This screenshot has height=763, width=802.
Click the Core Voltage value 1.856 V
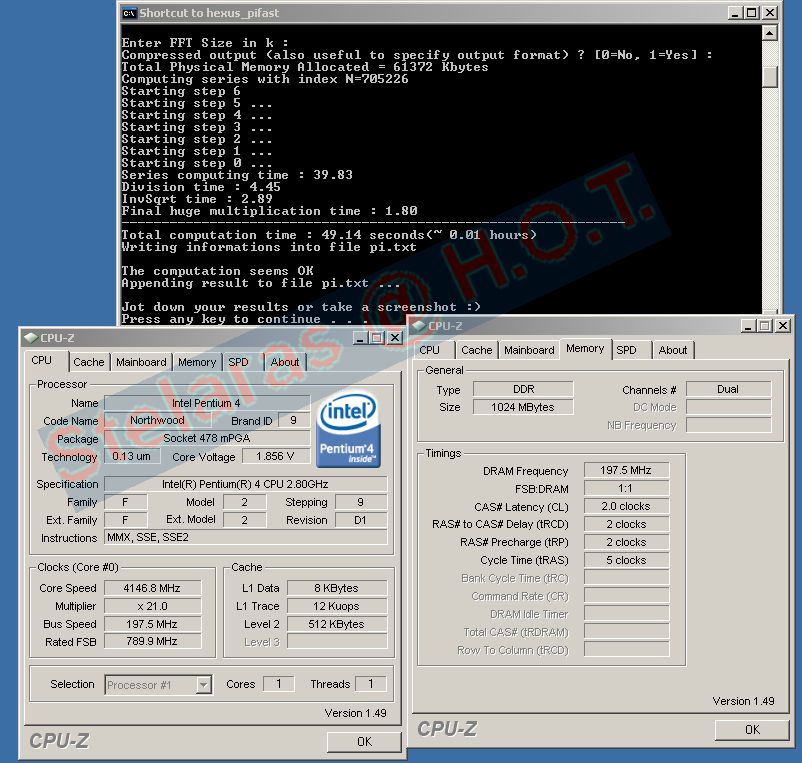pyautogui.click(x=276, y=456)
